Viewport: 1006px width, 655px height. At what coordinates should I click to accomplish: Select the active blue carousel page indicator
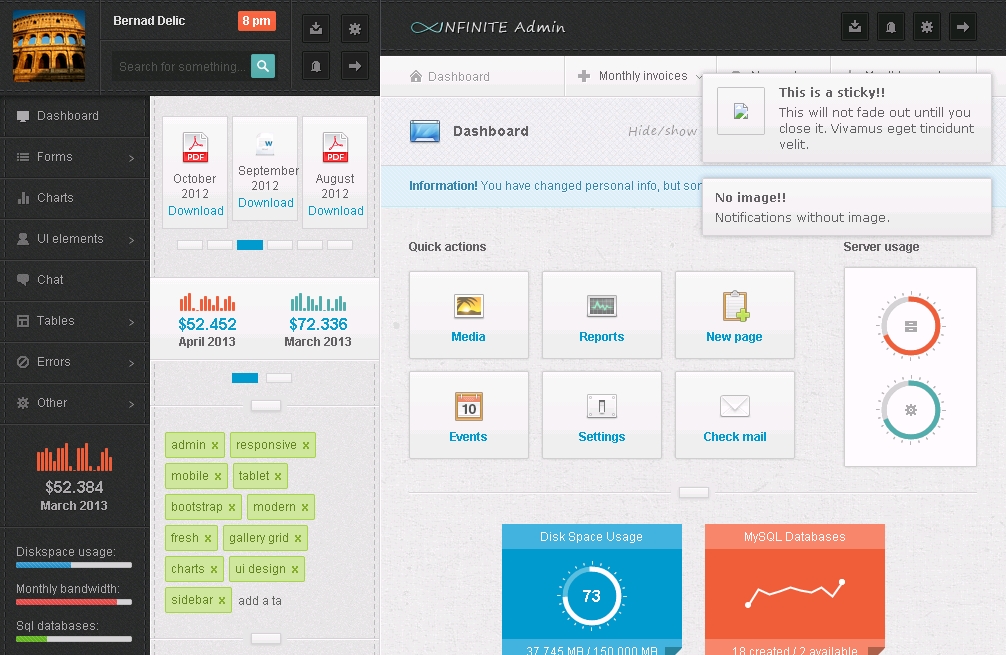(250, 245)
